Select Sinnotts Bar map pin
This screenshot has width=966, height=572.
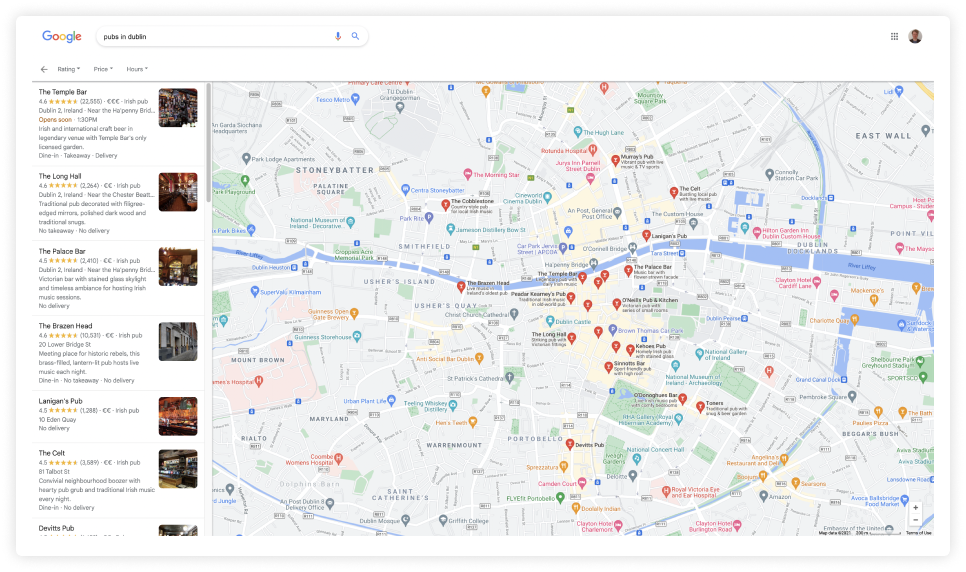[x=608, y=368]
